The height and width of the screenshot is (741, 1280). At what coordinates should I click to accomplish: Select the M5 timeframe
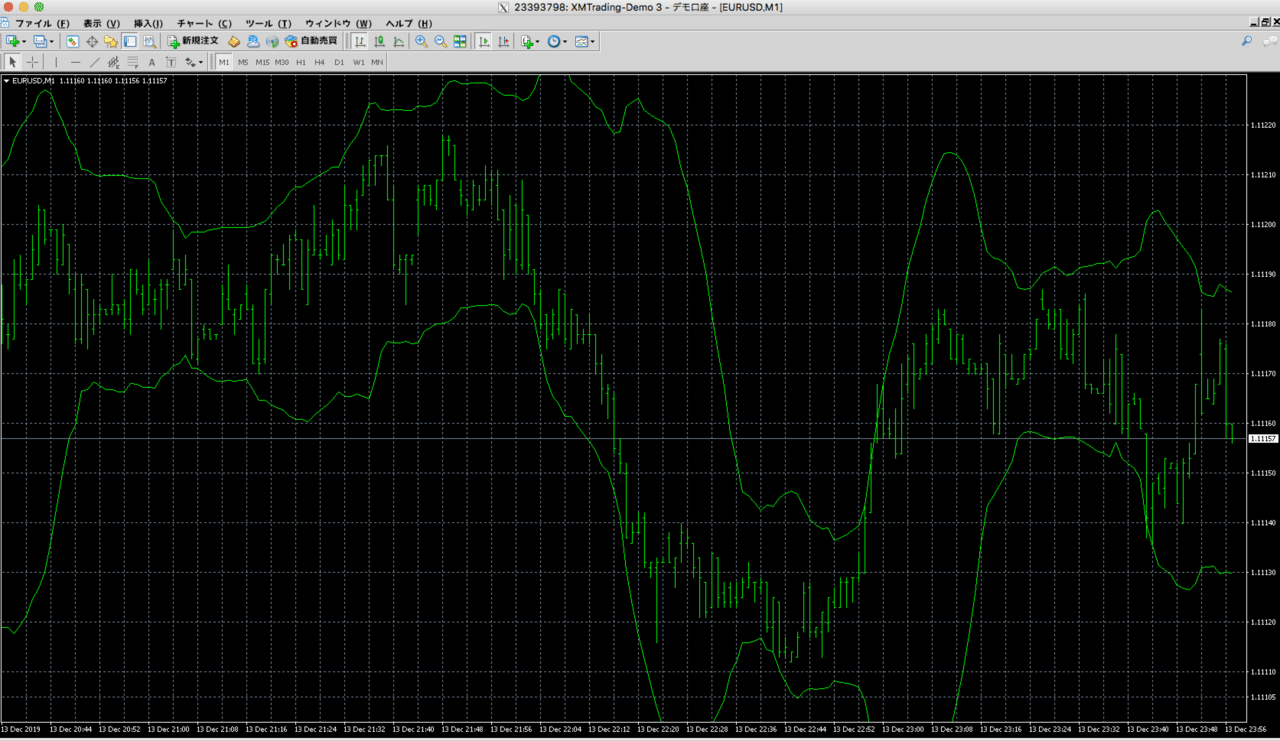(243, 62)
